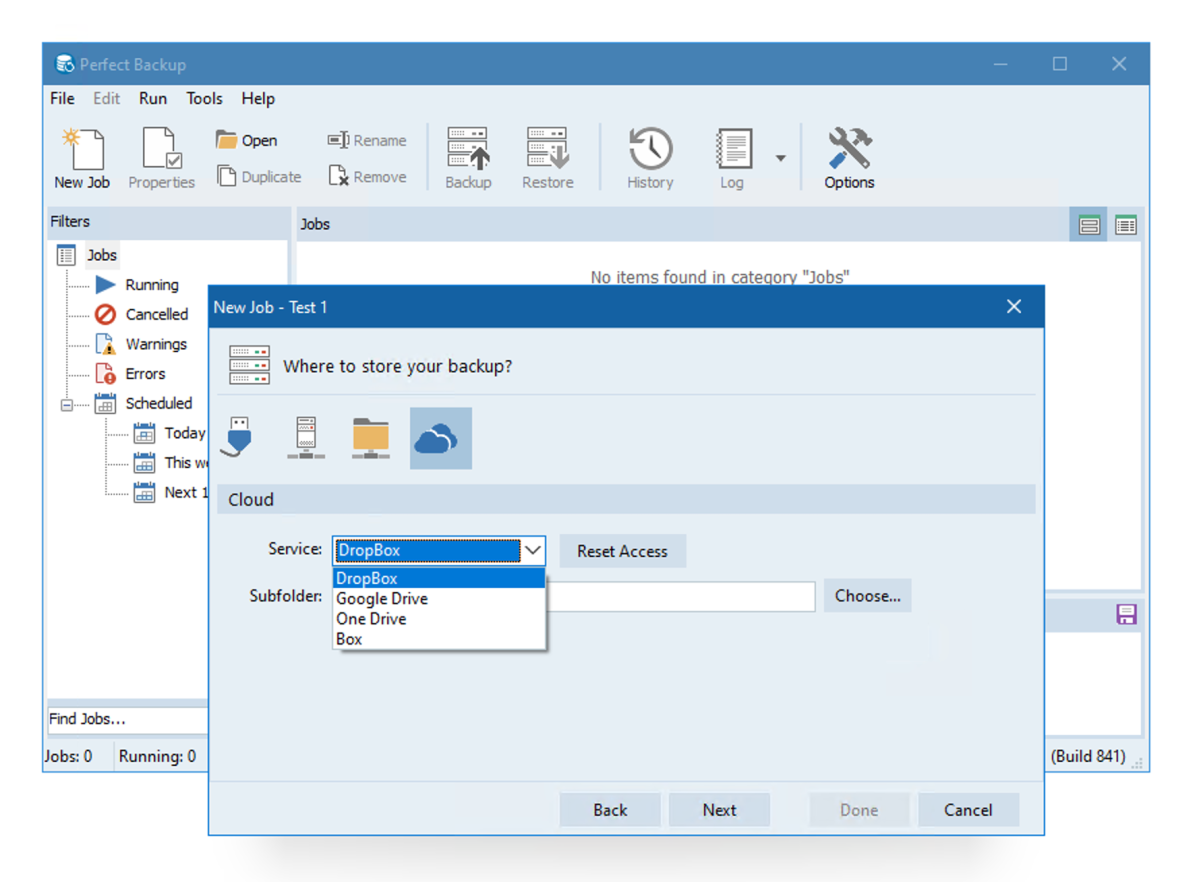Click the Duplicate job toolbar button
Screen dimensions: 1199x882
[x=258, y=177]
